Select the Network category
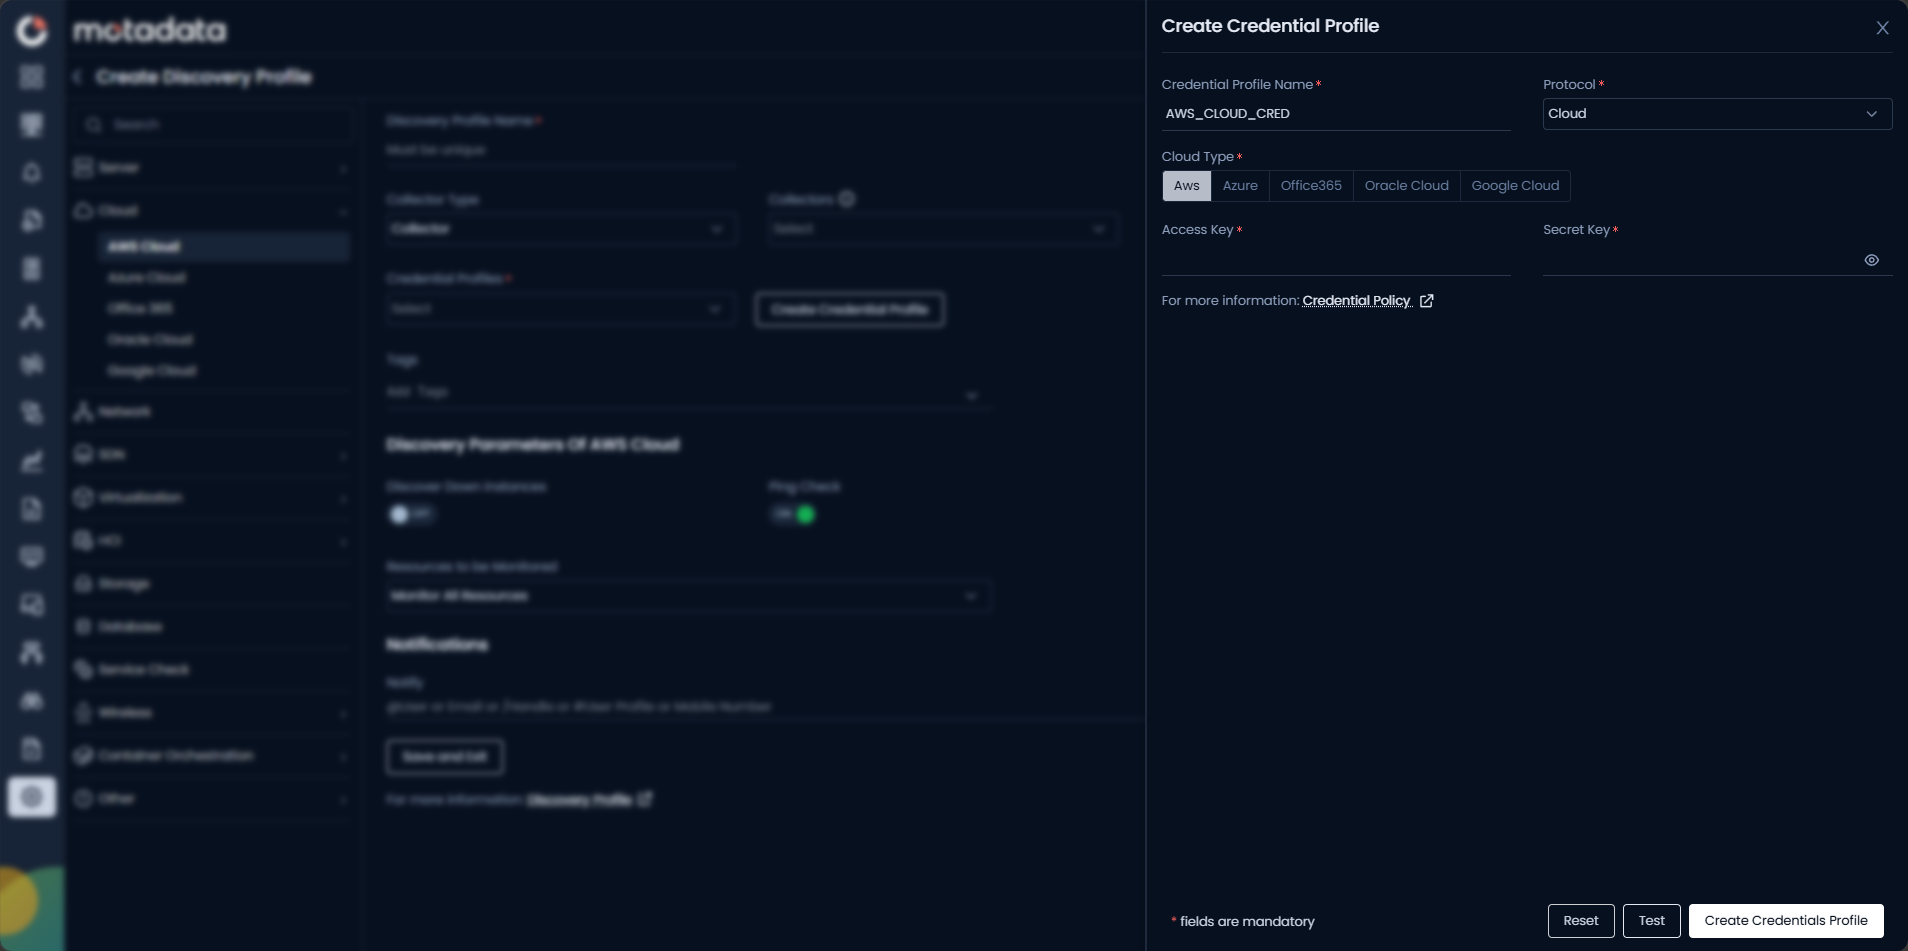 click(211, 412)
